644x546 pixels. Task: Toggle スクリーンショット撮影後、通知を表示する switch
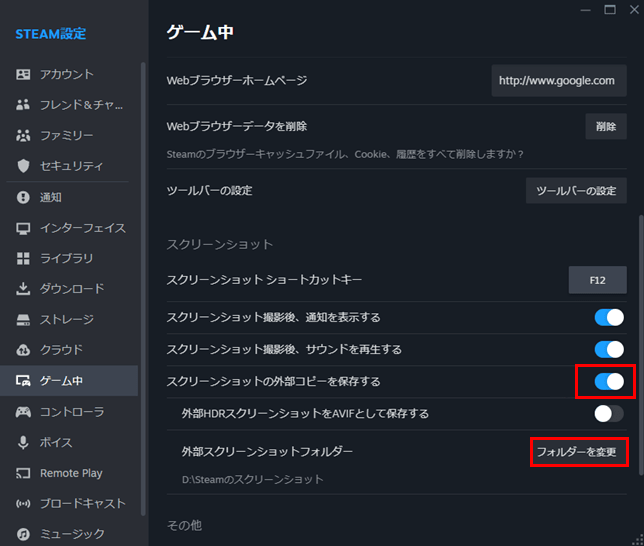click(609, 317)
